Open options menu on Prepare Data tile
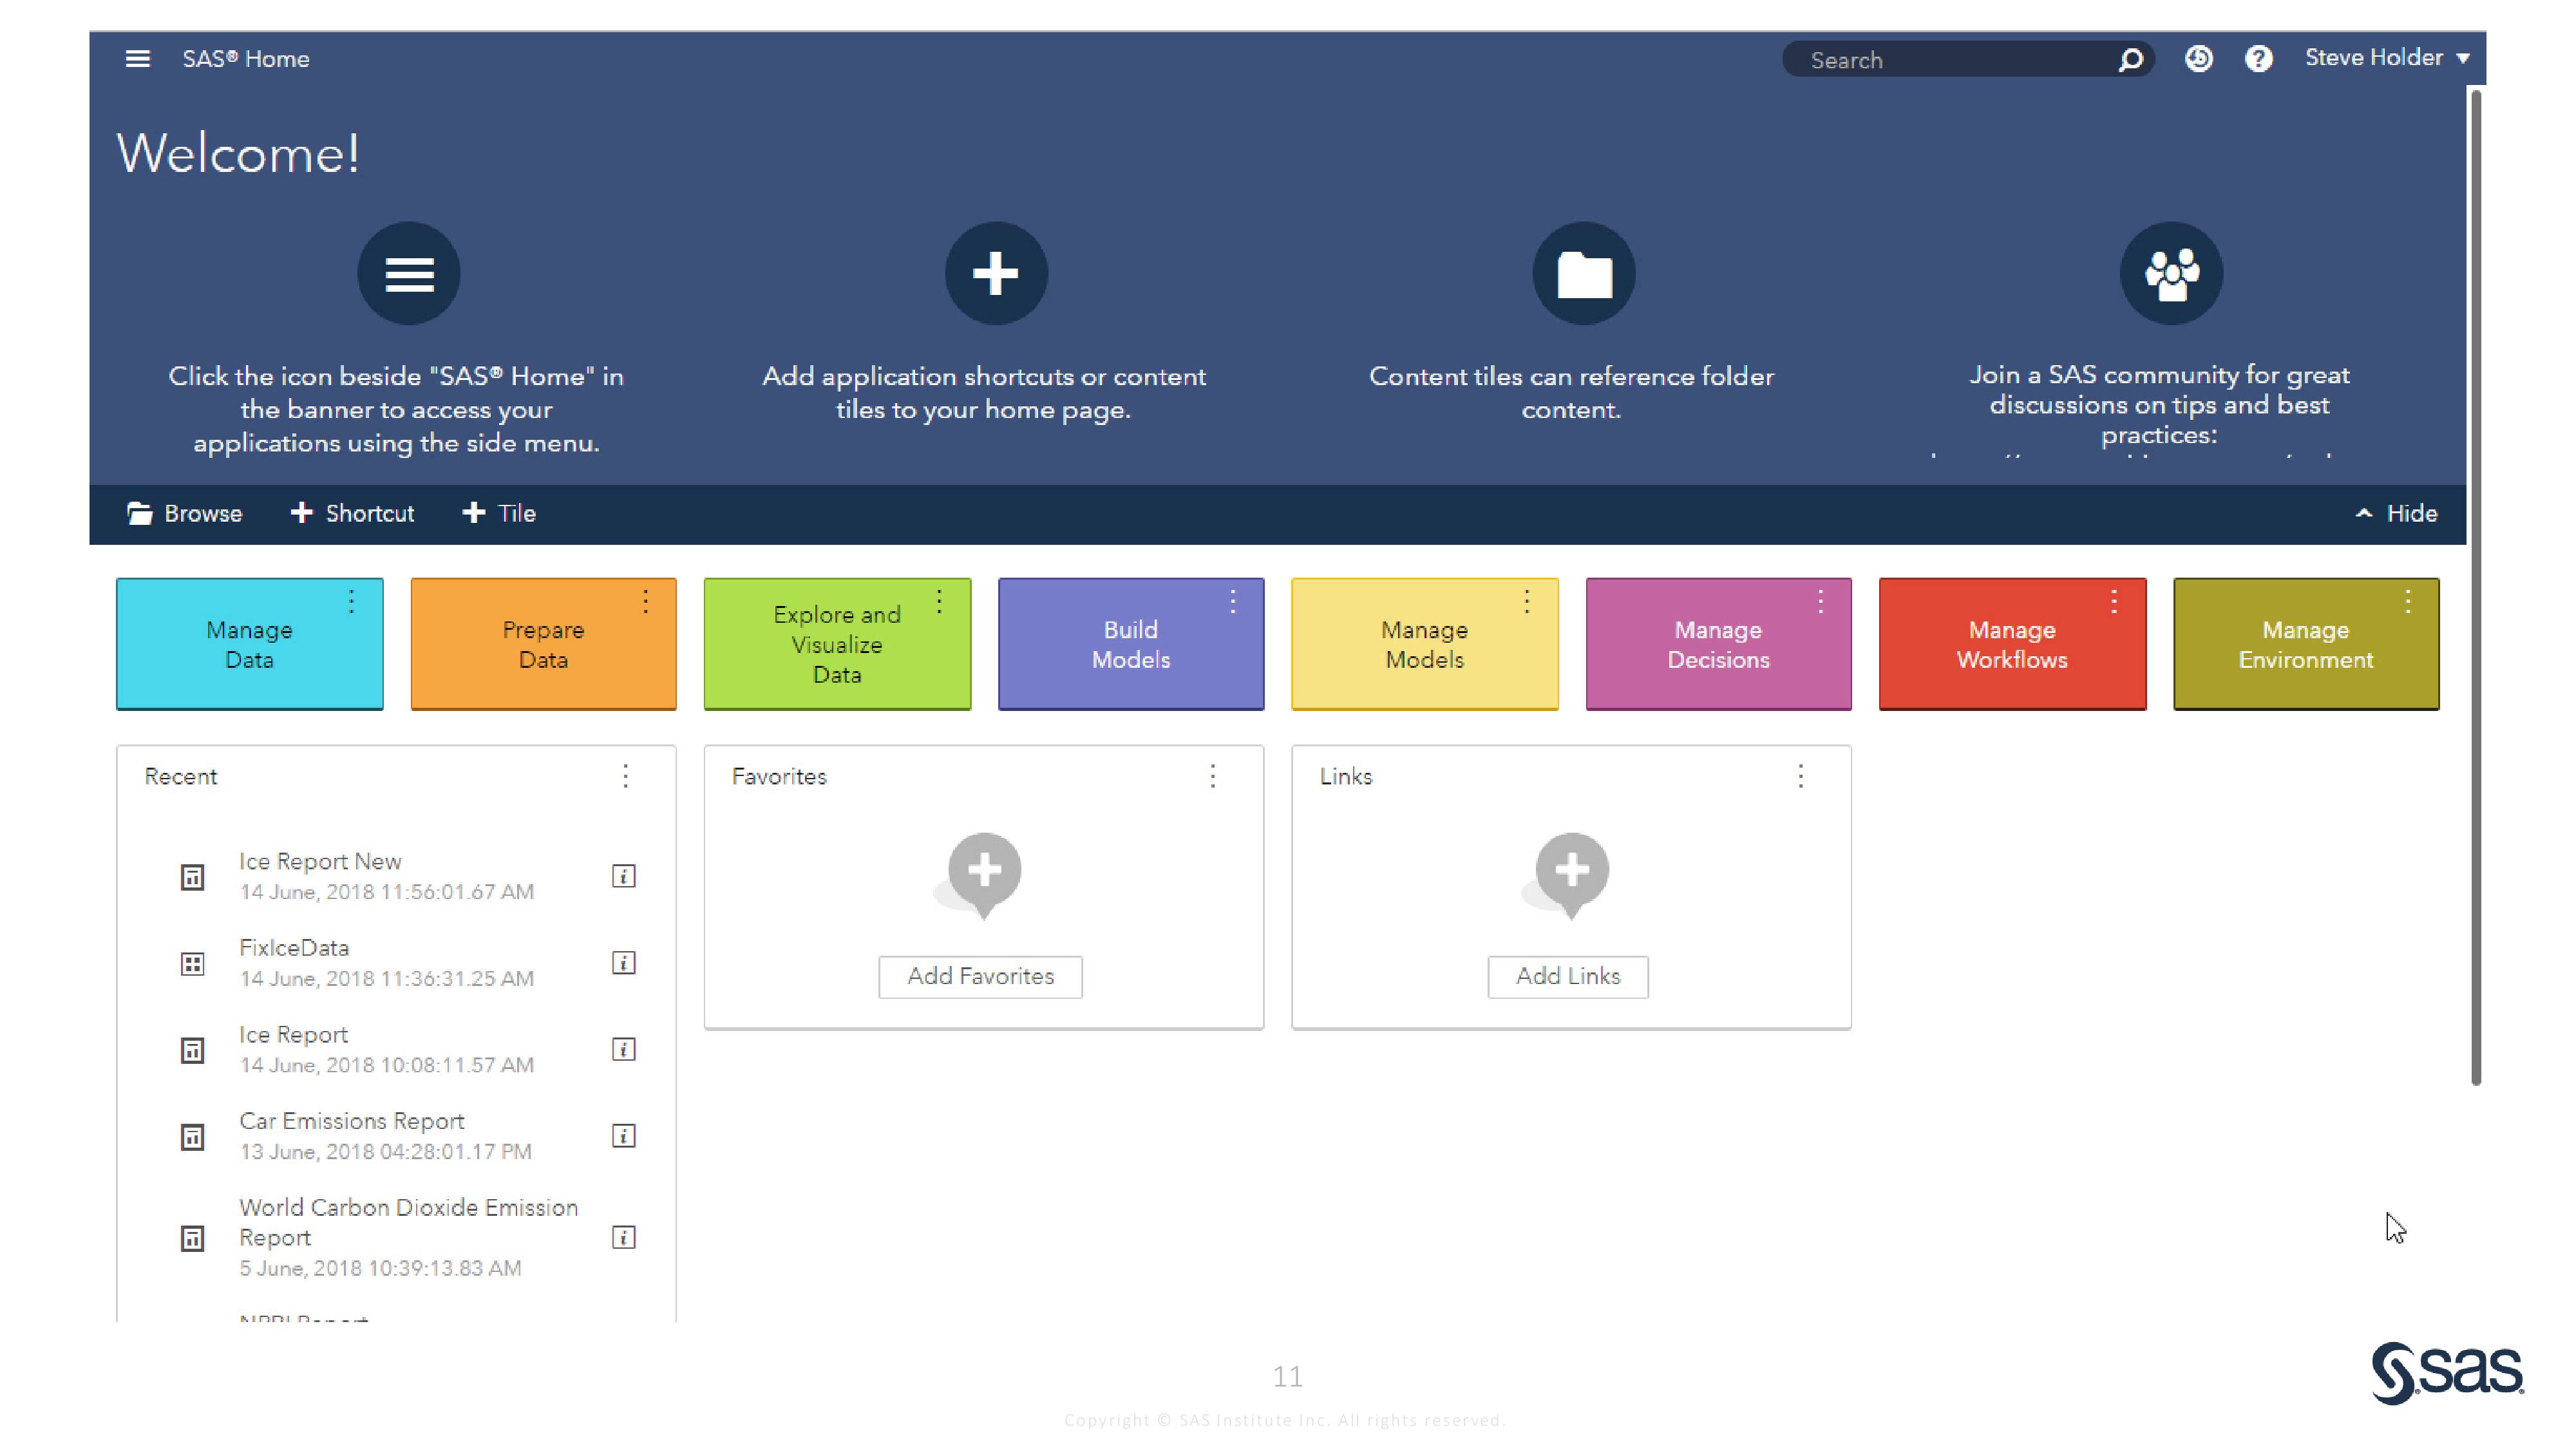This screenshot has height=1449, width=2576. coord(646,601)
